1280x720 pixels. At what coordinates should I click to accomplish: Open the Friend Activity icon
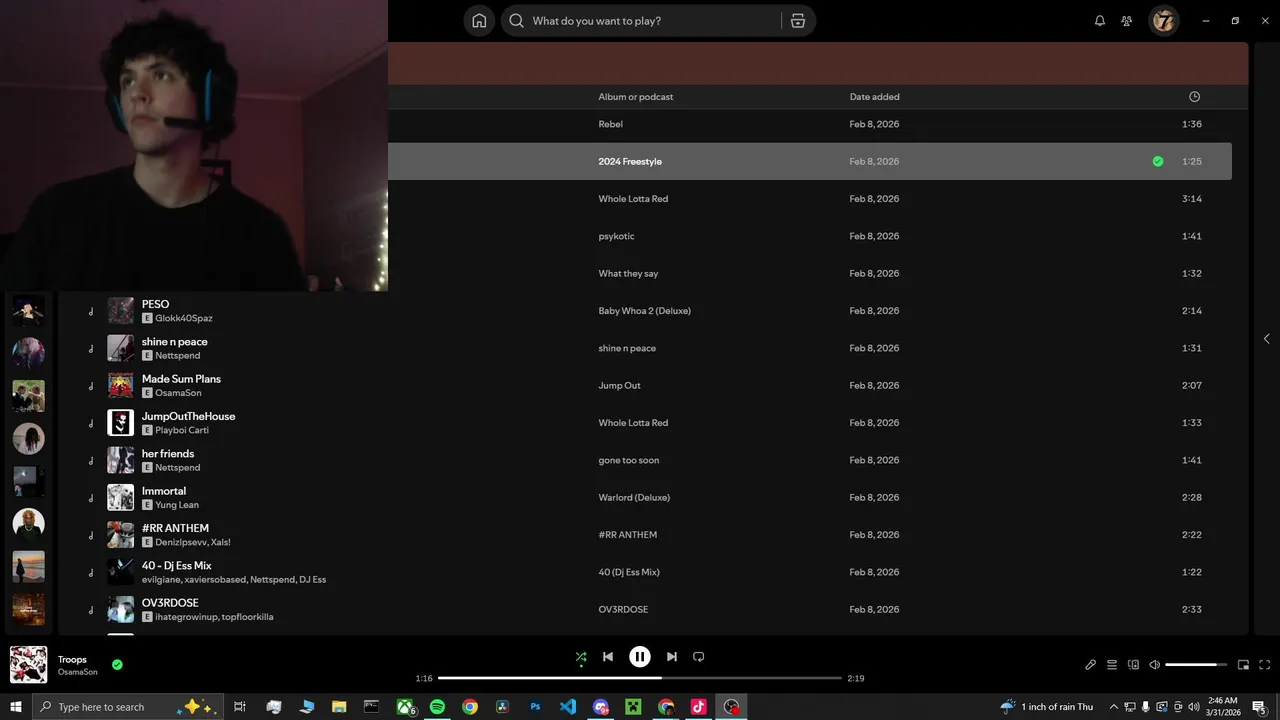coord(1127,21)
